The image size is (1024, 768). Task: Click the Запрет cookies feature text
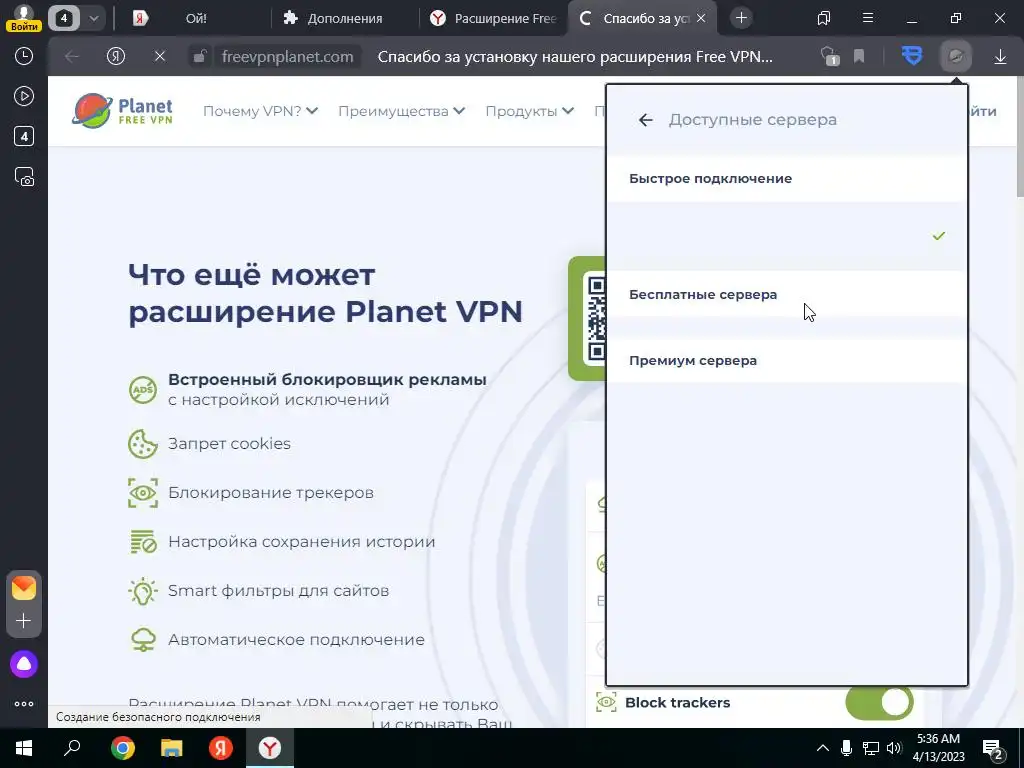(x=229, y=443)
